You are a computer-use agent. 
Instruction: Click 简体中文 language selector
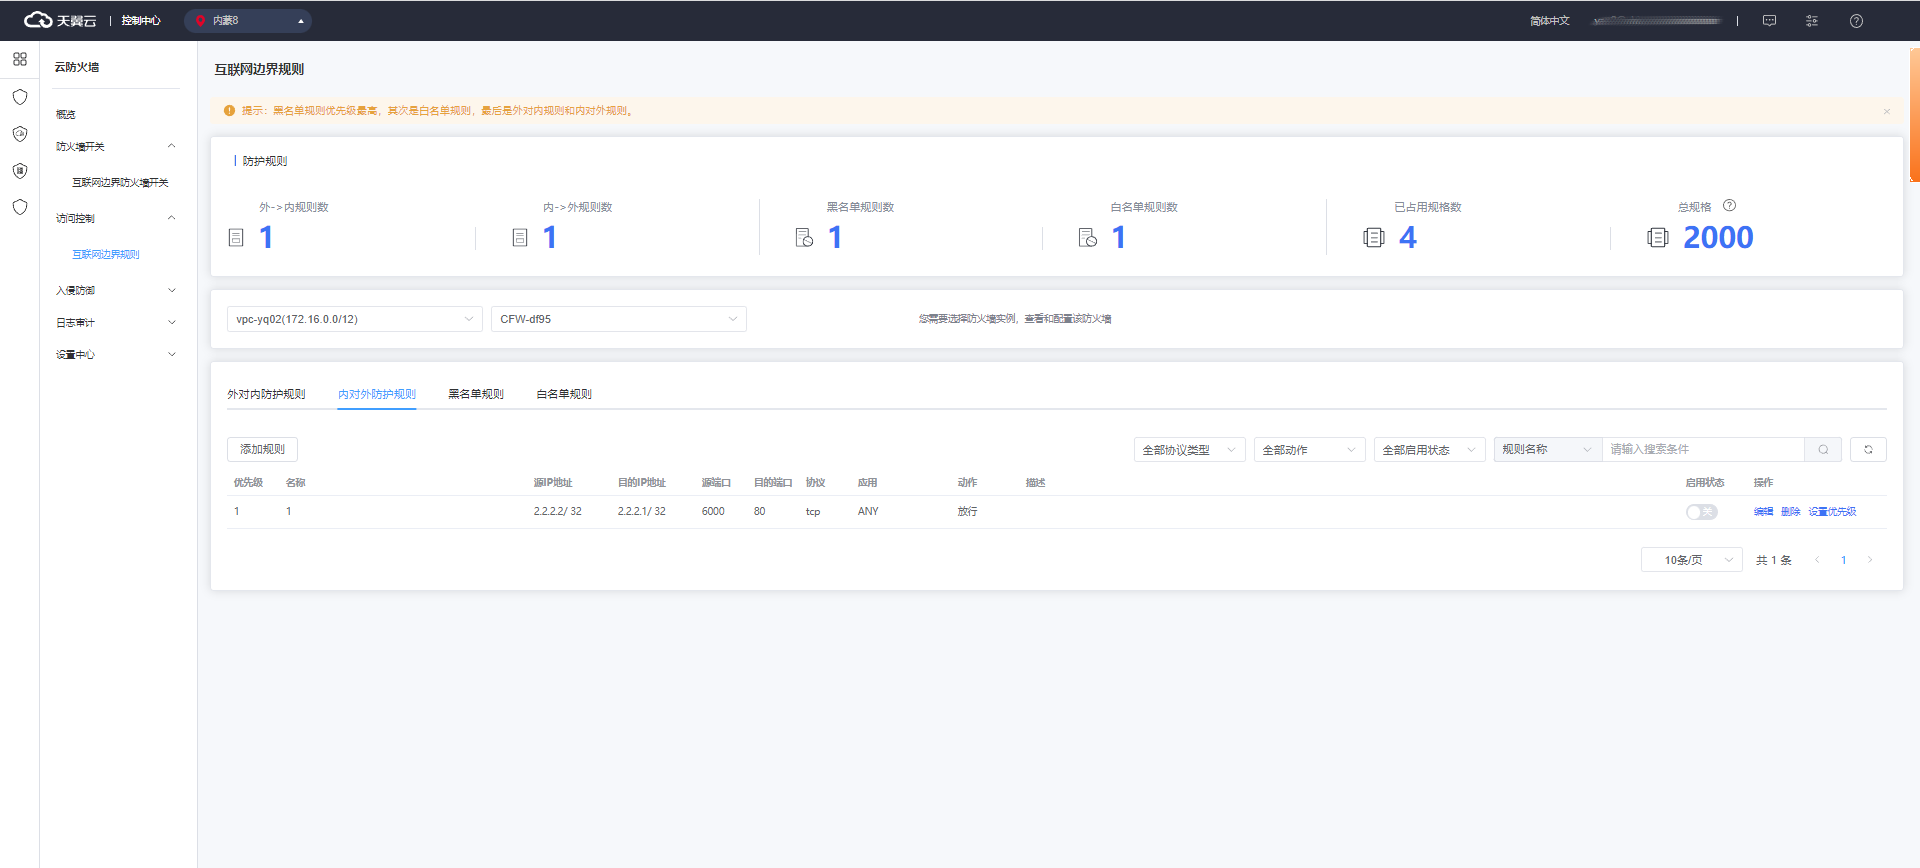[1550, 21]
